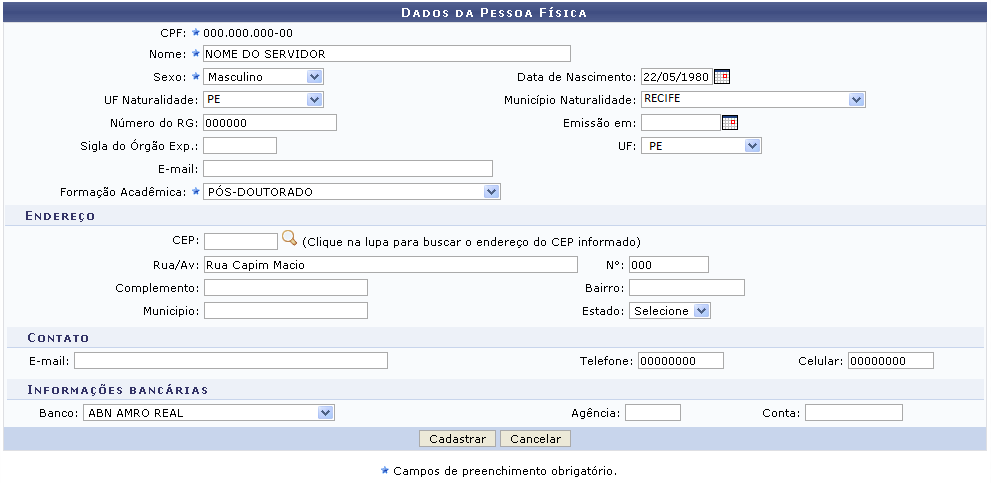Select the Rua/Av address field

tap(390, 265)
